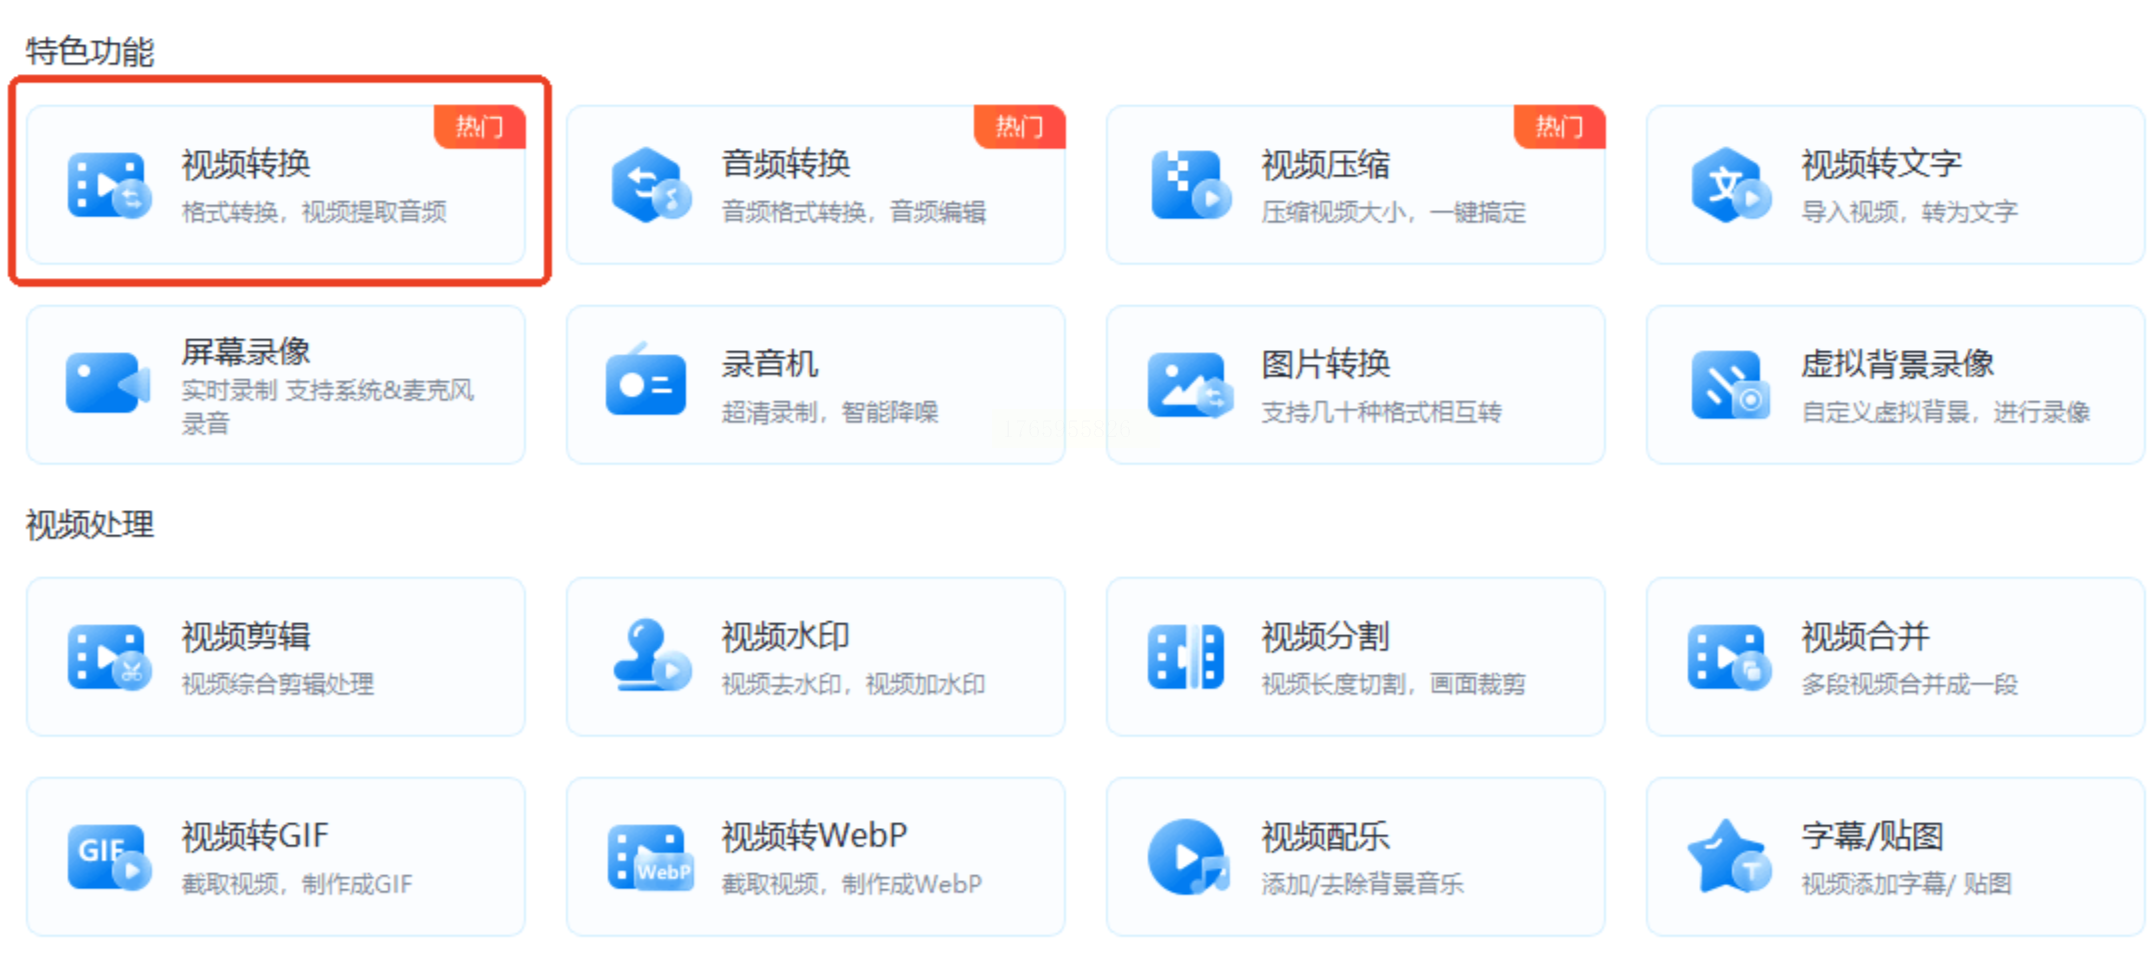The image size is (2152, 968).
Task: Click 热门 badge on 视频转换 card
Action: pos(480,127)
